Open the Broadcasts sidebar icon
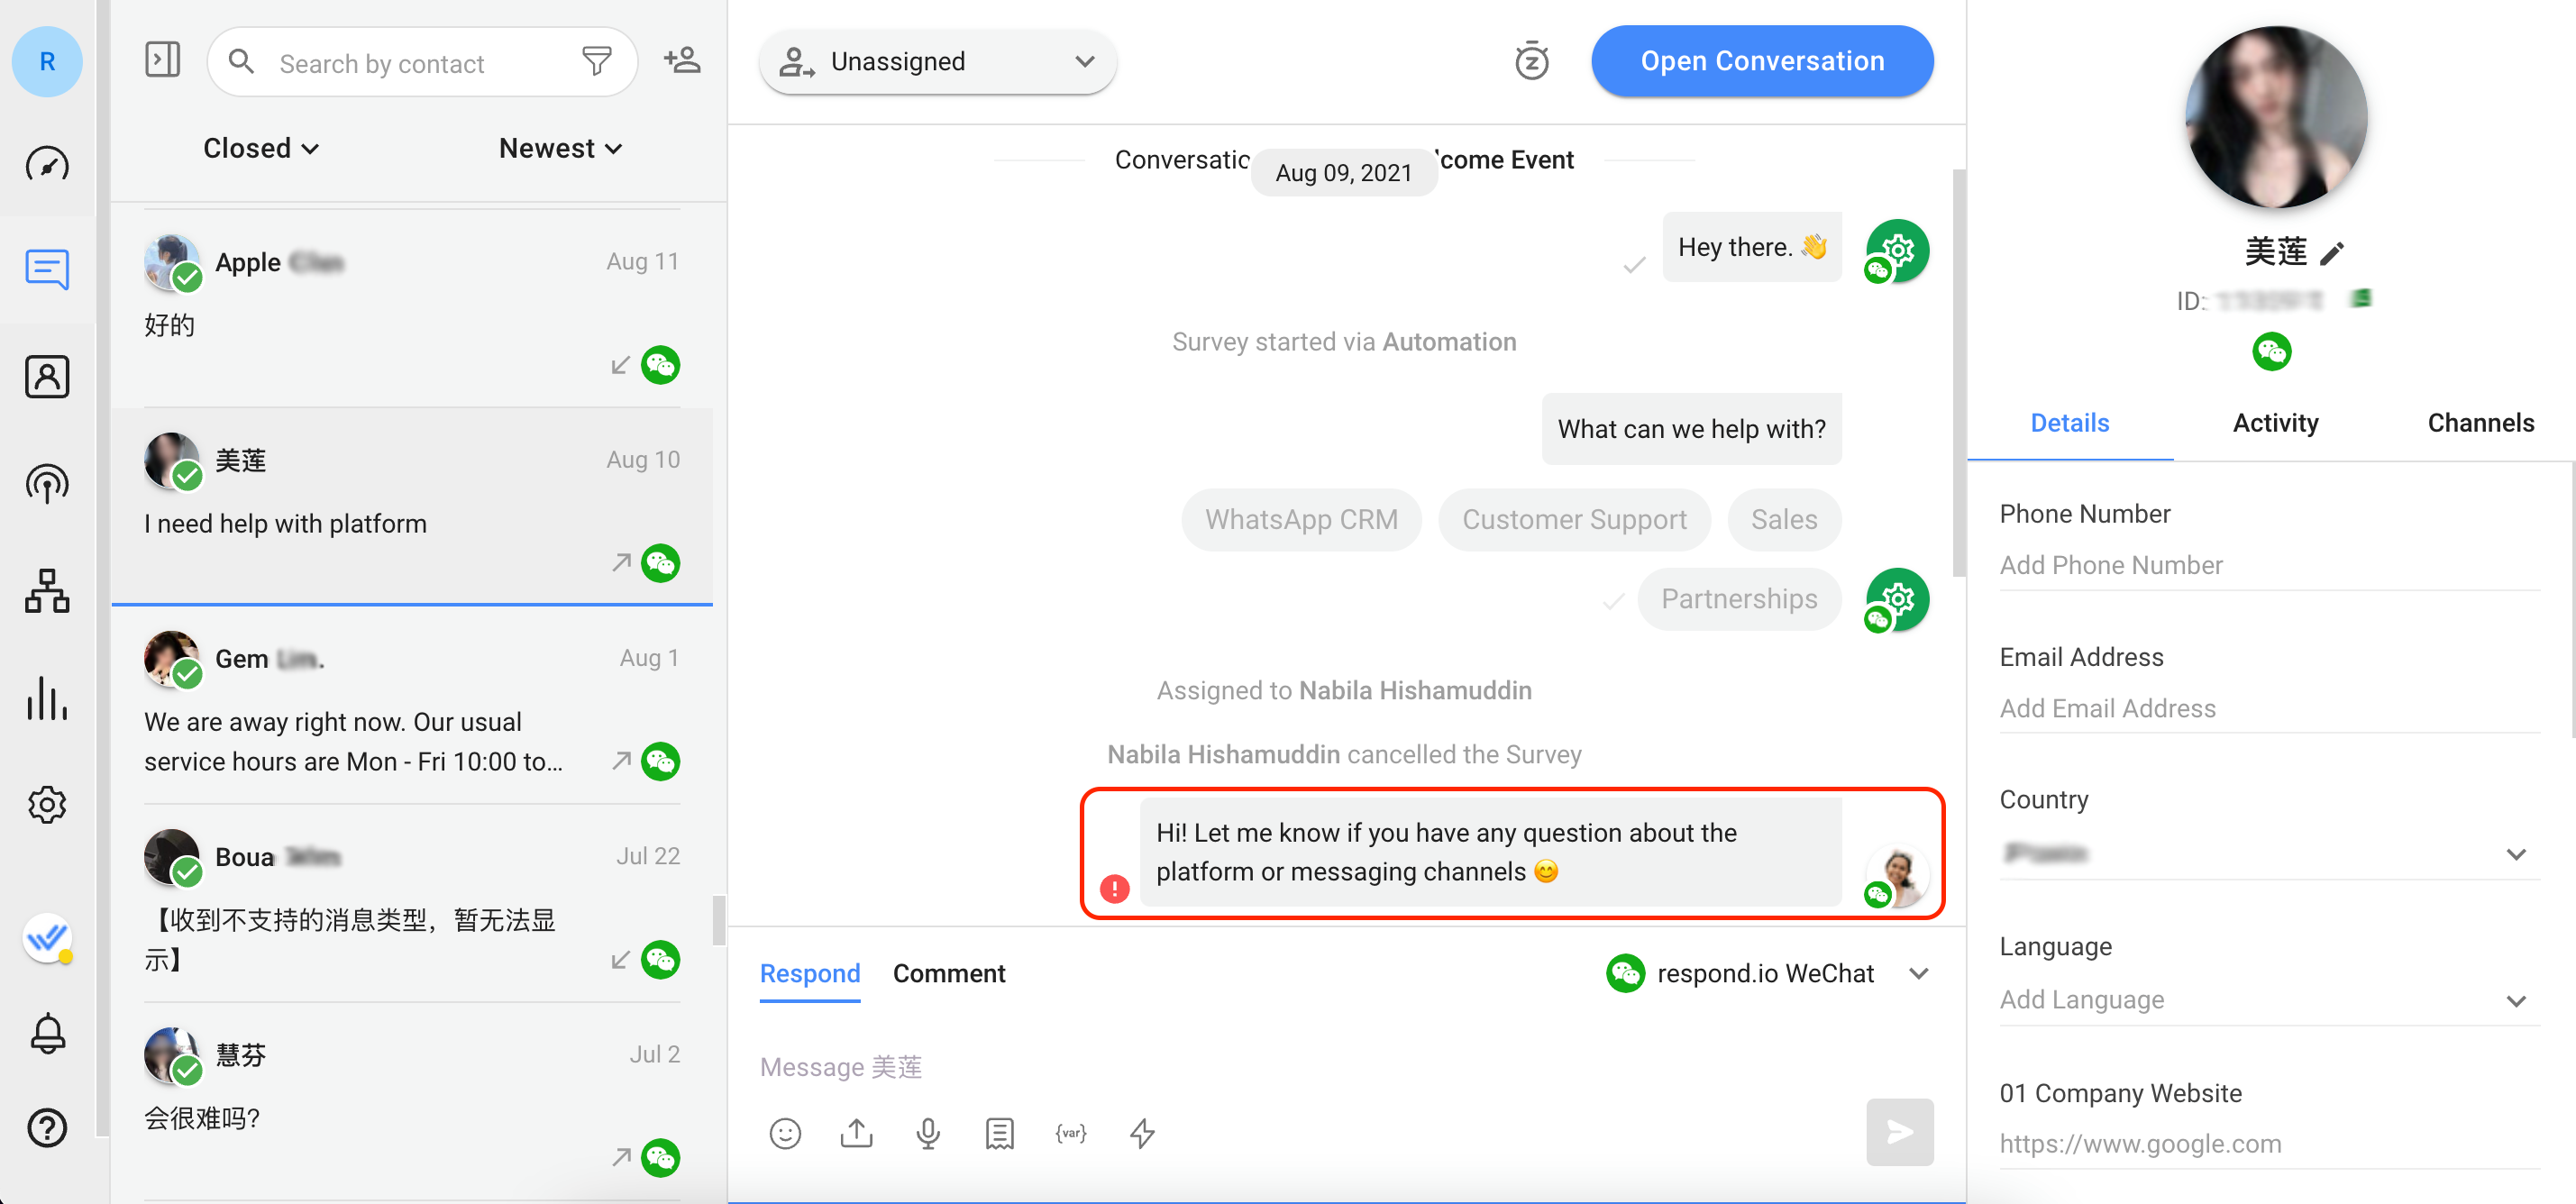This screenshot has height=1204, width=2576. (x=47, y=484)
